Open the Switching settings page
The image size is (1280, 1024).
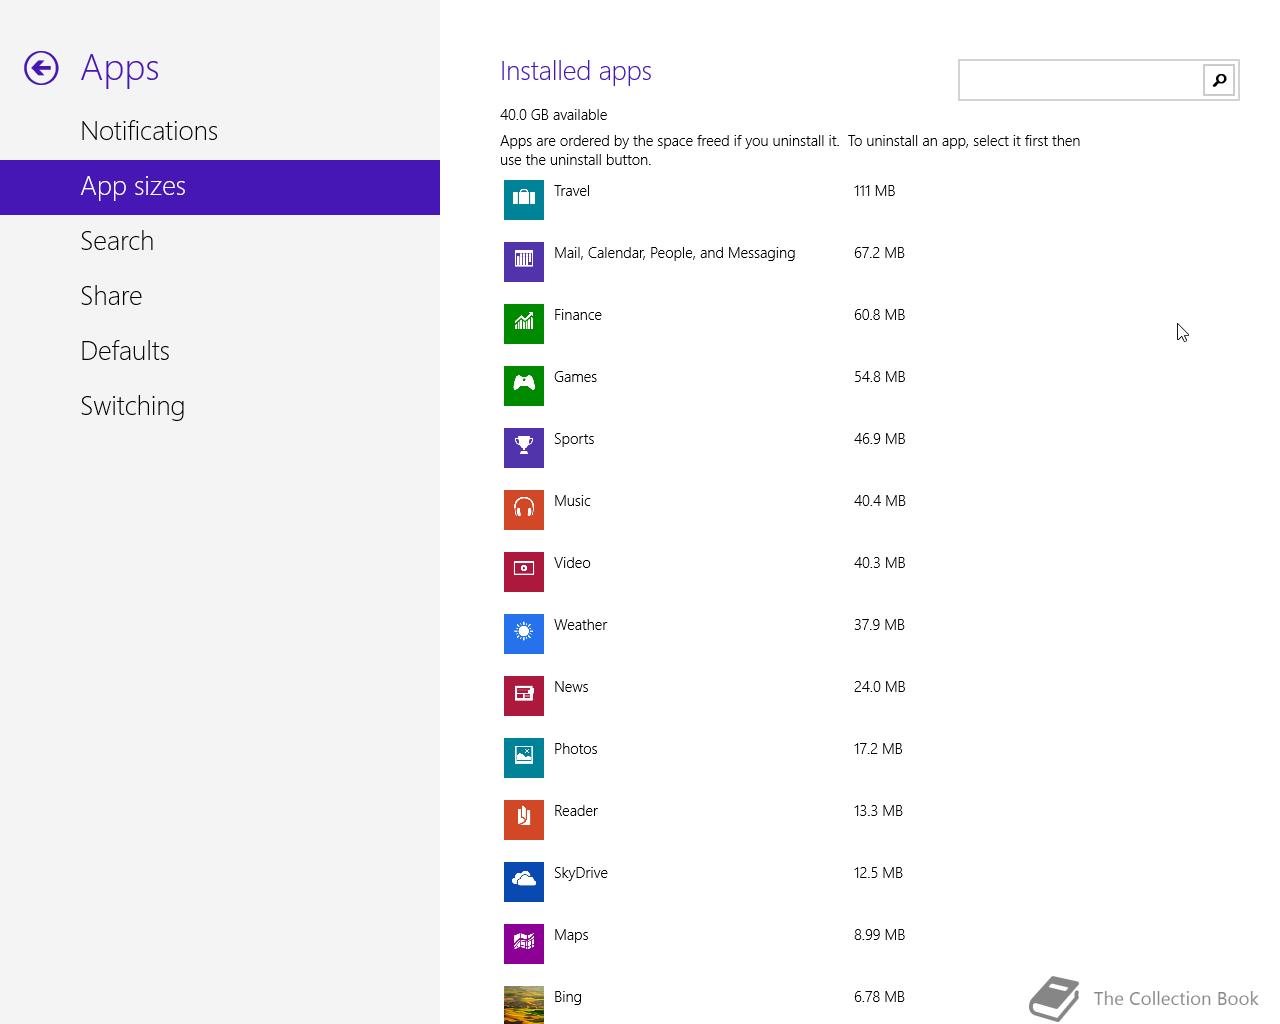point(220,406)
